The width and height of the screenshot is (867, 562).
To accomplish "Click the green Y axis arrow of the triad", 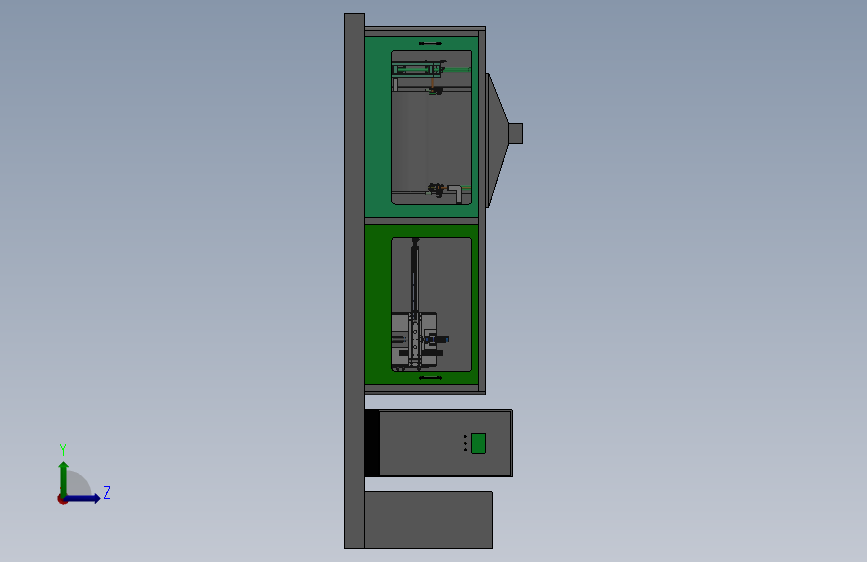I will click(x=64, y=478).
